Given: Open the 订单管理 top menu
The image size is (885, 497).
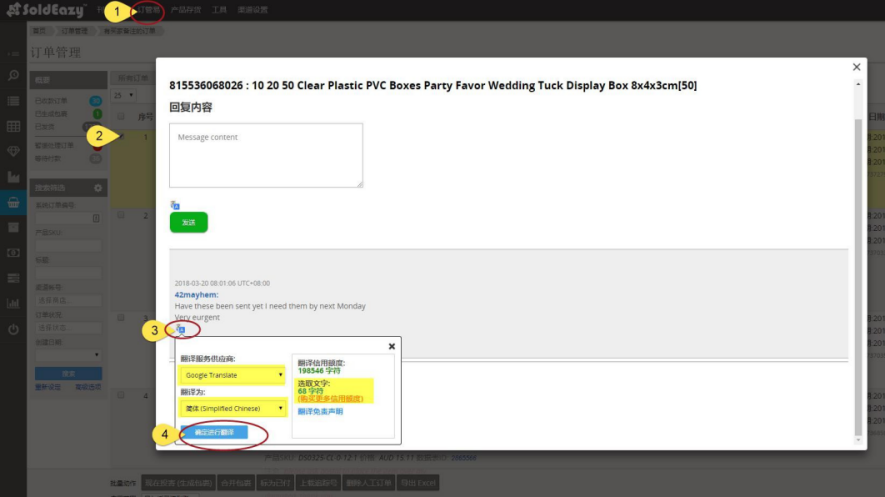Looking at the screenshot, I should (148, 10).
